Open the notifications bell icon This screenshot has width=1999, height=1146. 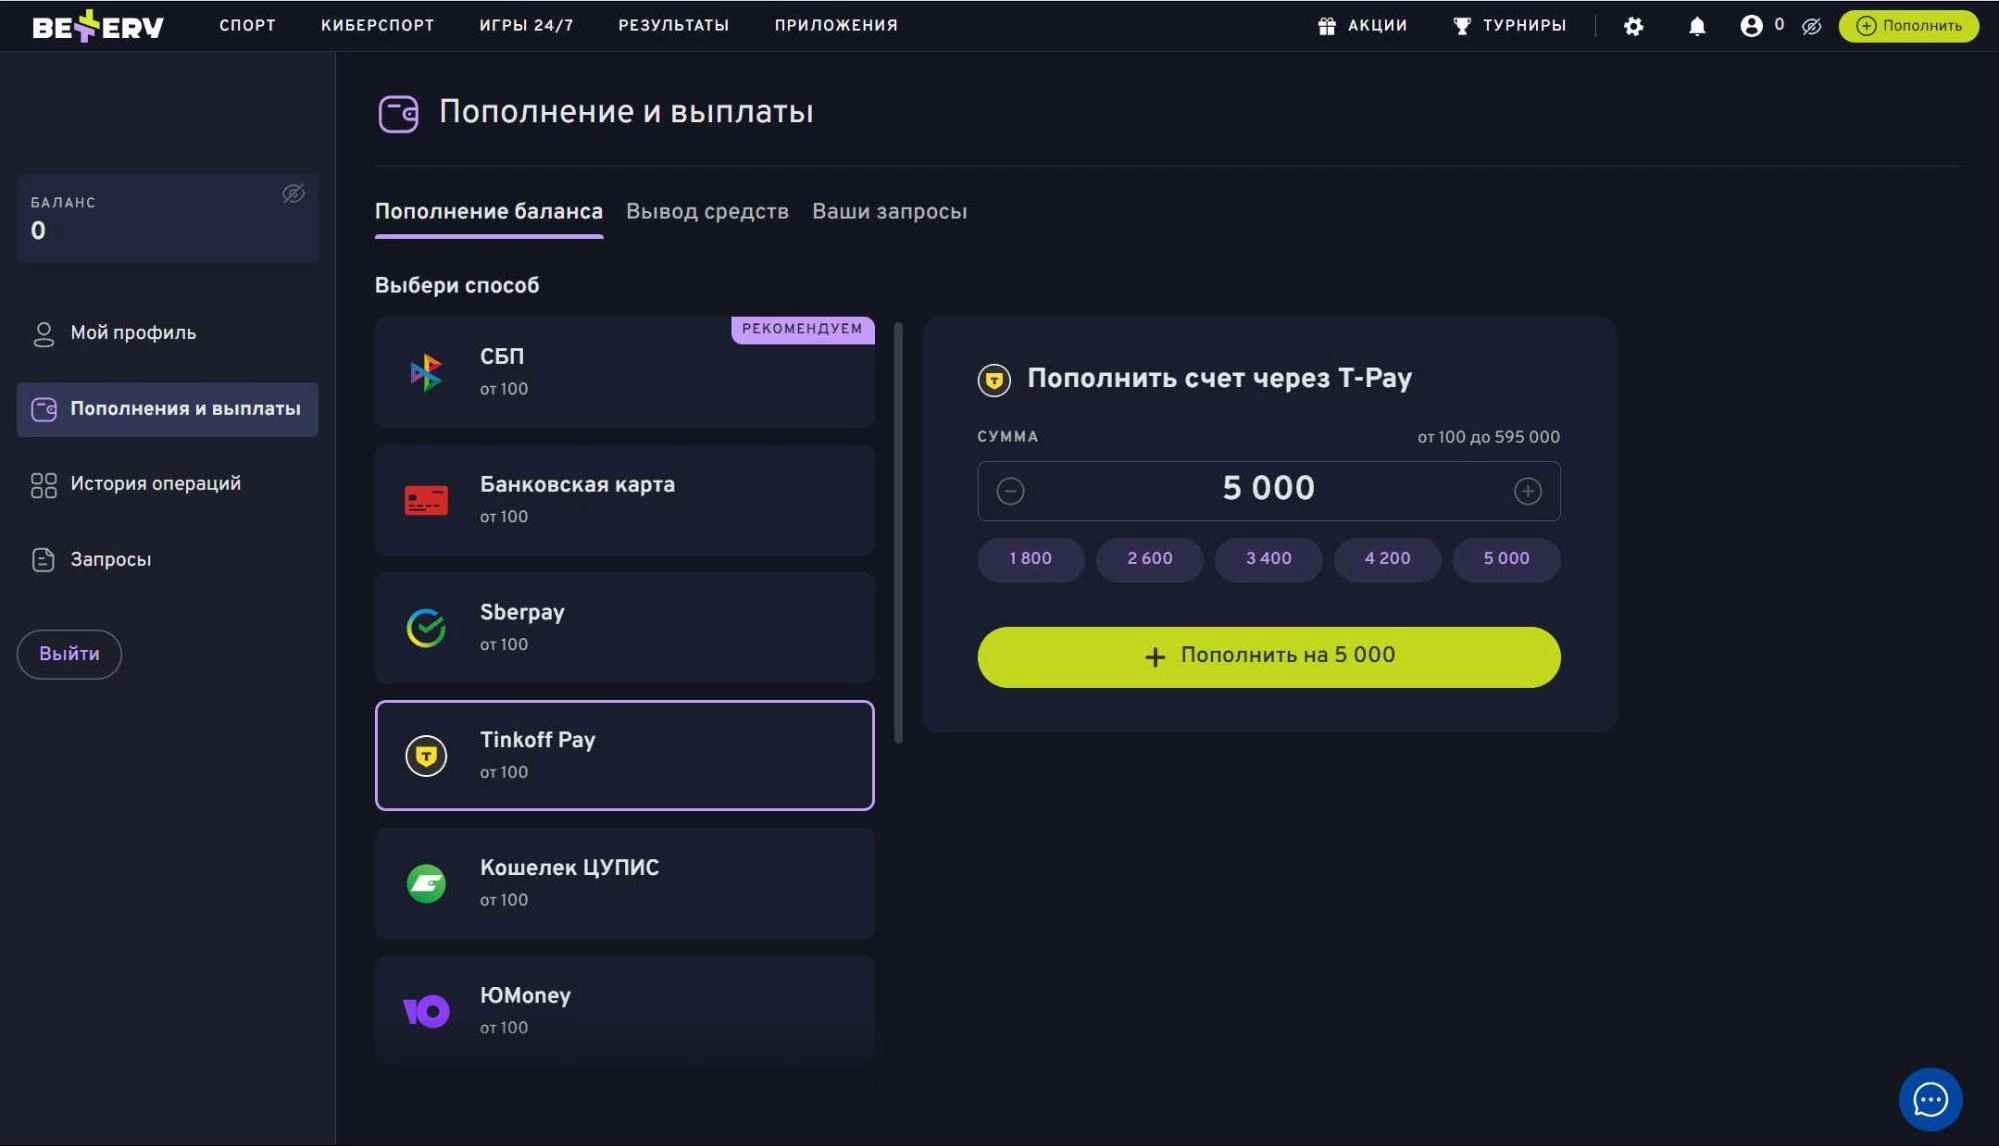1696,25
